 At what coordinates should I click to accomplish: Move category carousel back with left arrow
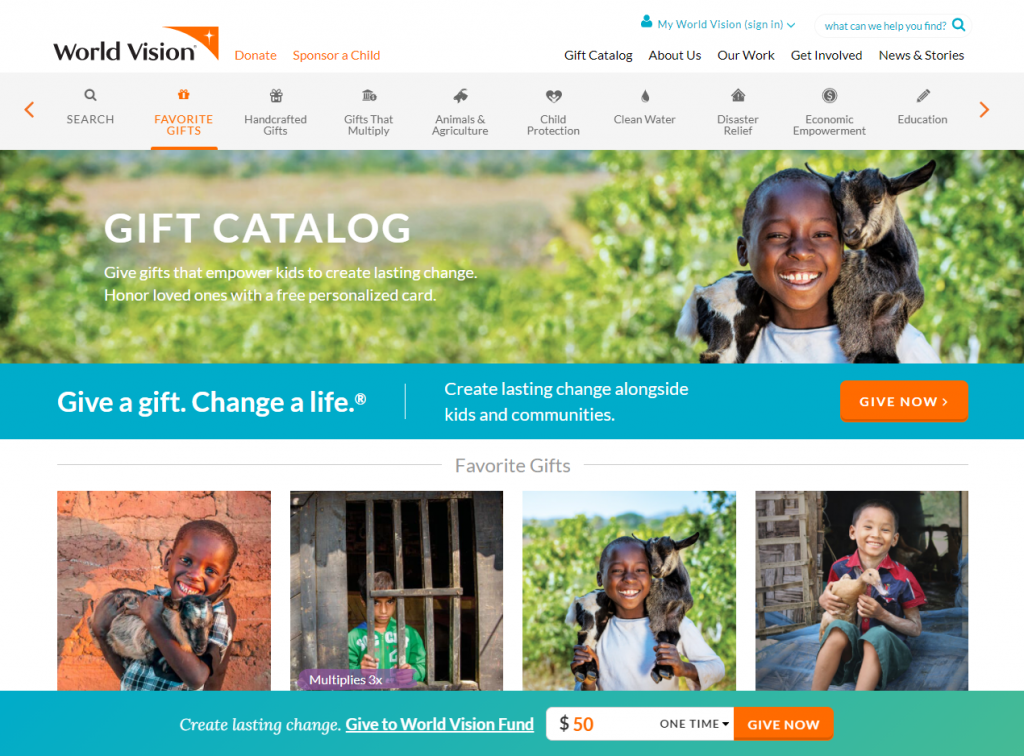coord(29,110)
